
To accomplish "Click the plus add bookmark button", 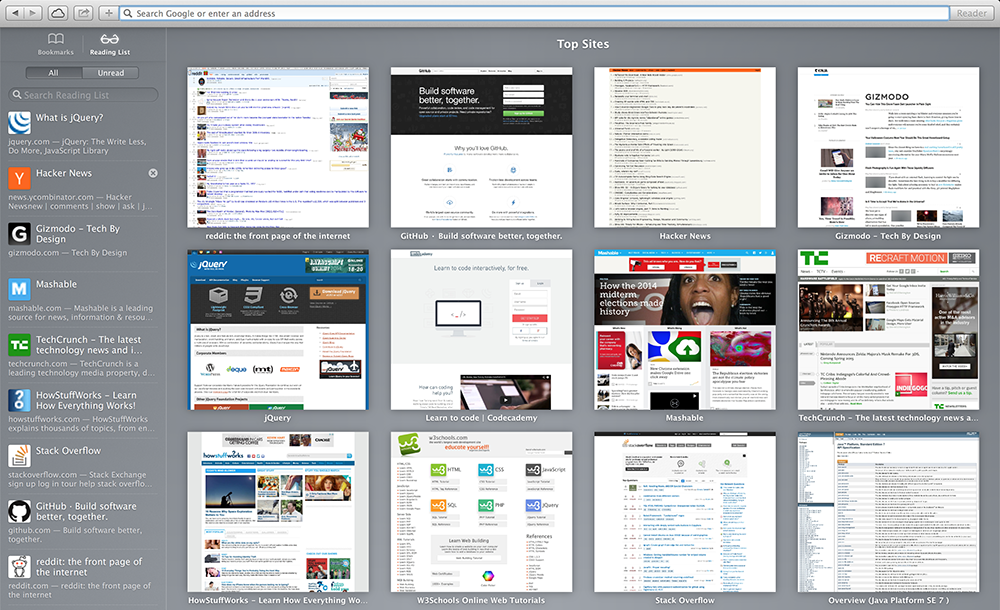I will coord(108,13).
